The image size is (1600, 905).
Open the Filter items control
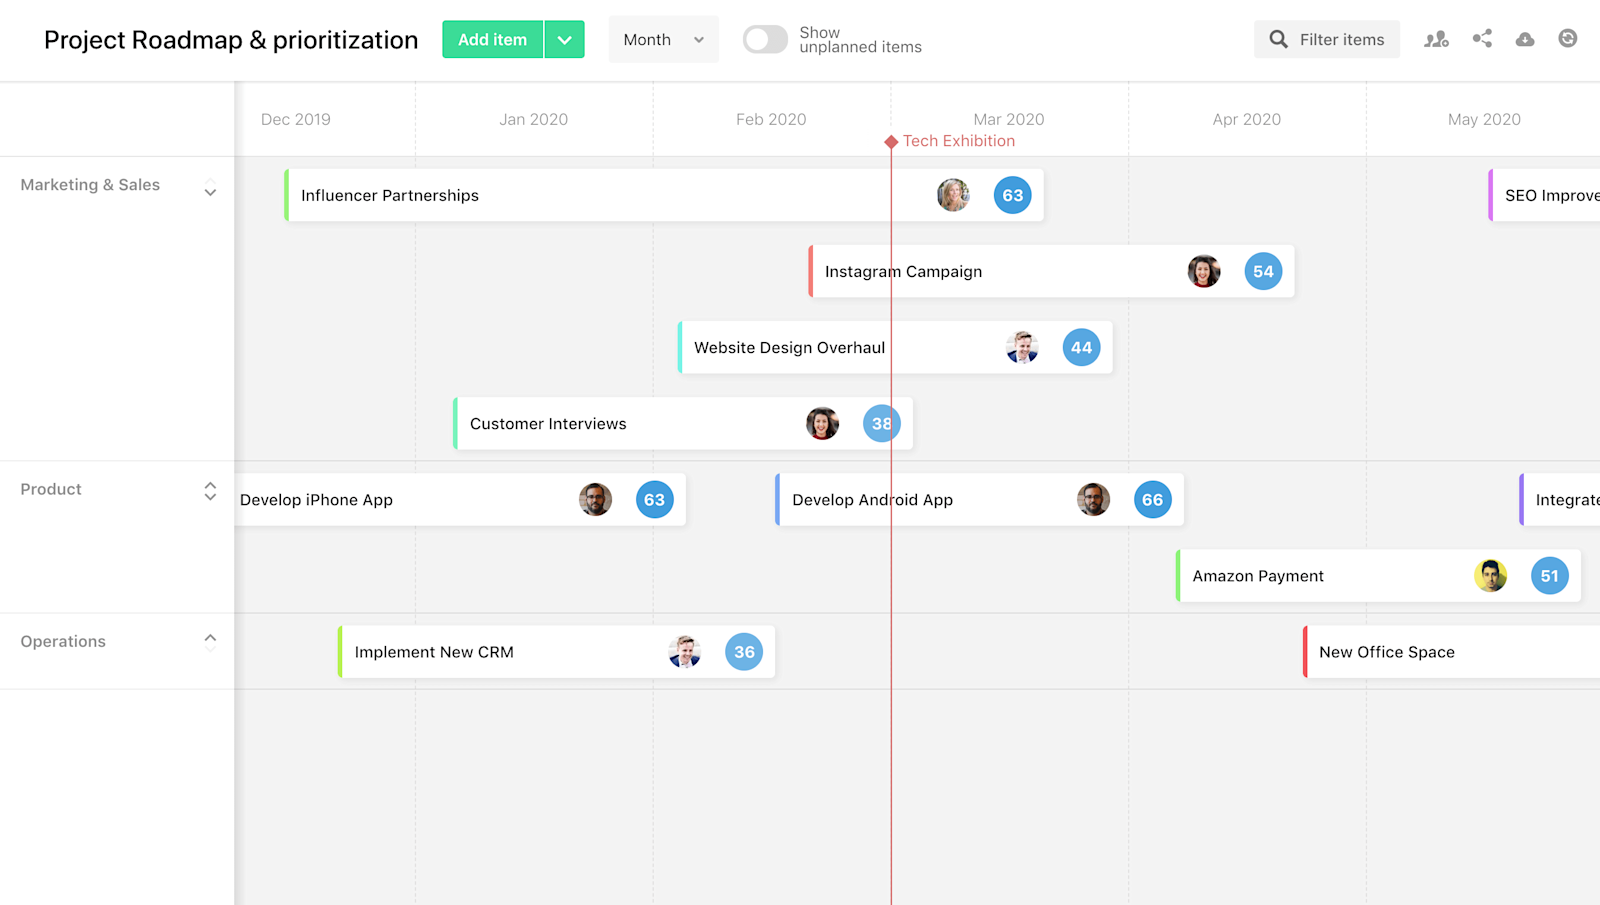pos(1326,39)
